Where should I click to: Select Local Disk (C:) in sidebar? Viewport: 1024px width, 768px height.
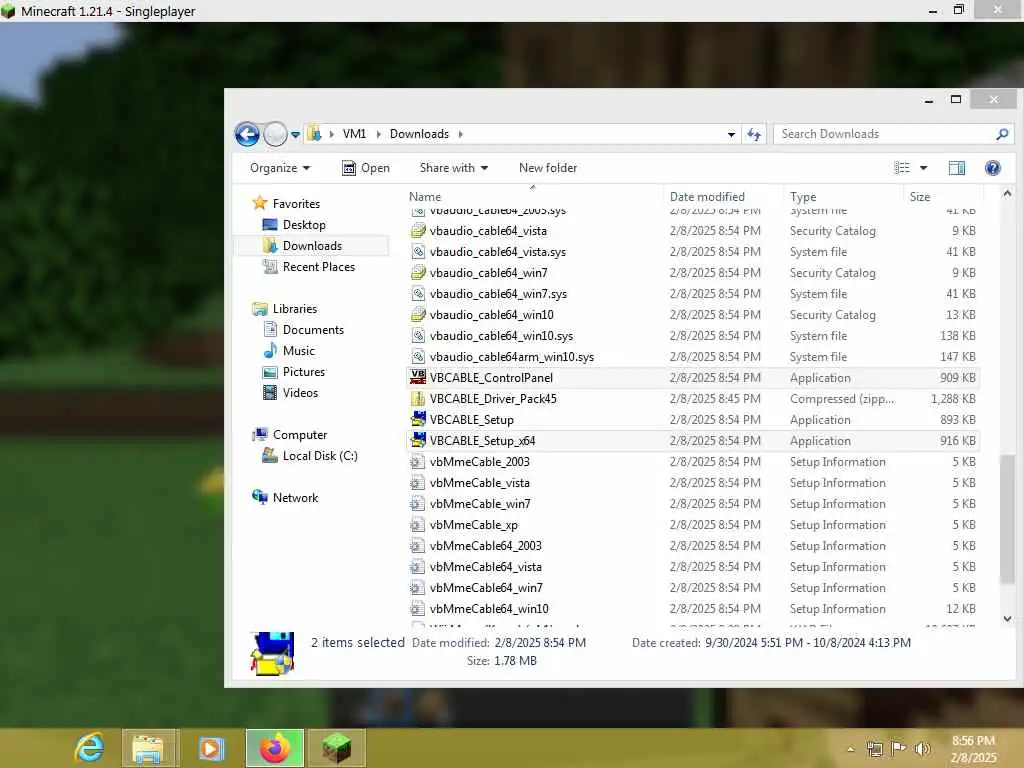[320, 456]
